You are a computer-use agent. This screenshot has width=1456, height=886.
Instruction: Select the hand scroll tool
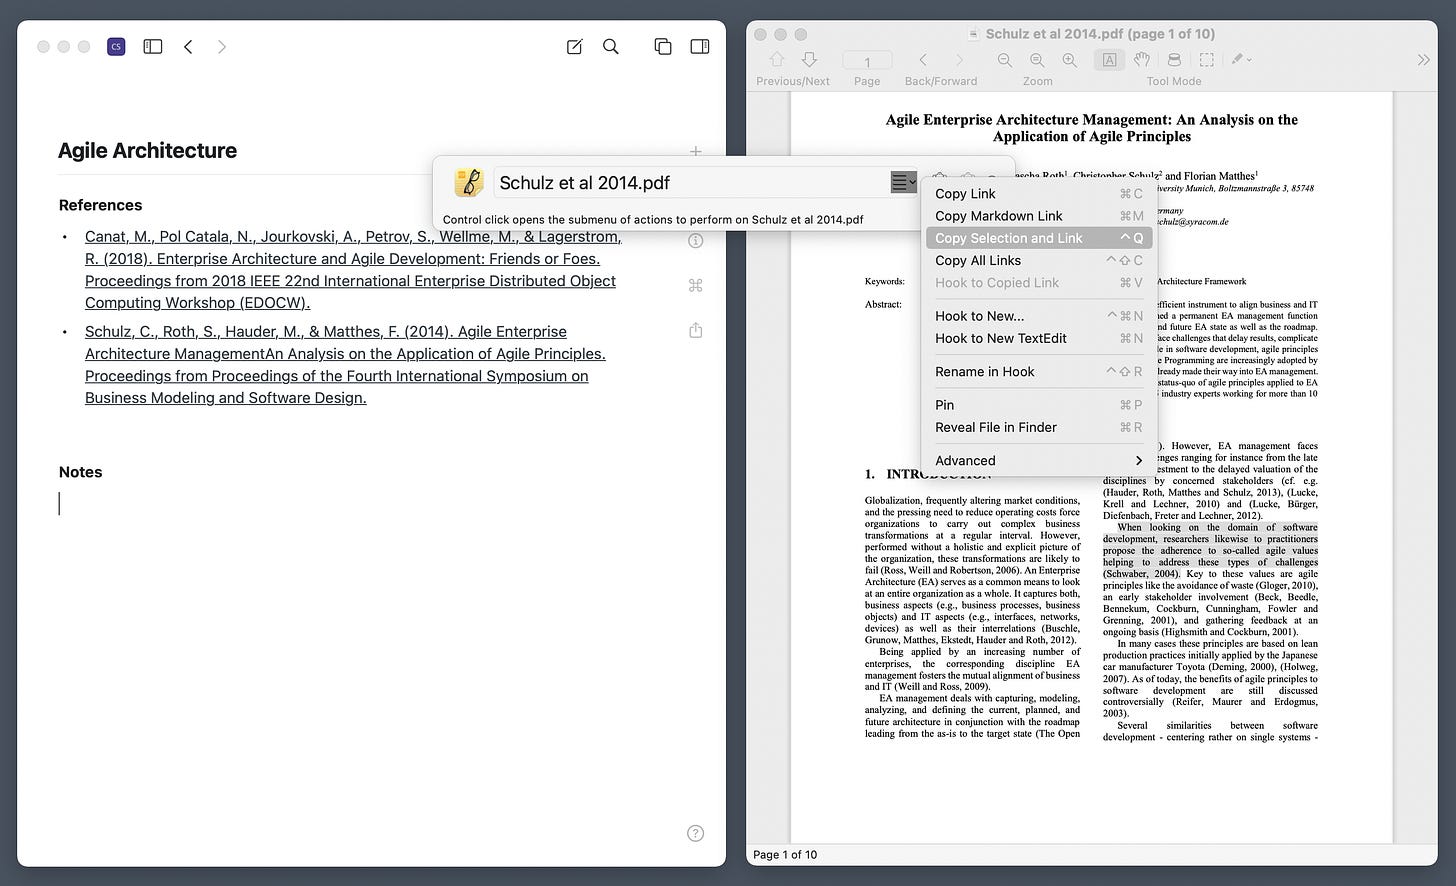coord(1141,60)
